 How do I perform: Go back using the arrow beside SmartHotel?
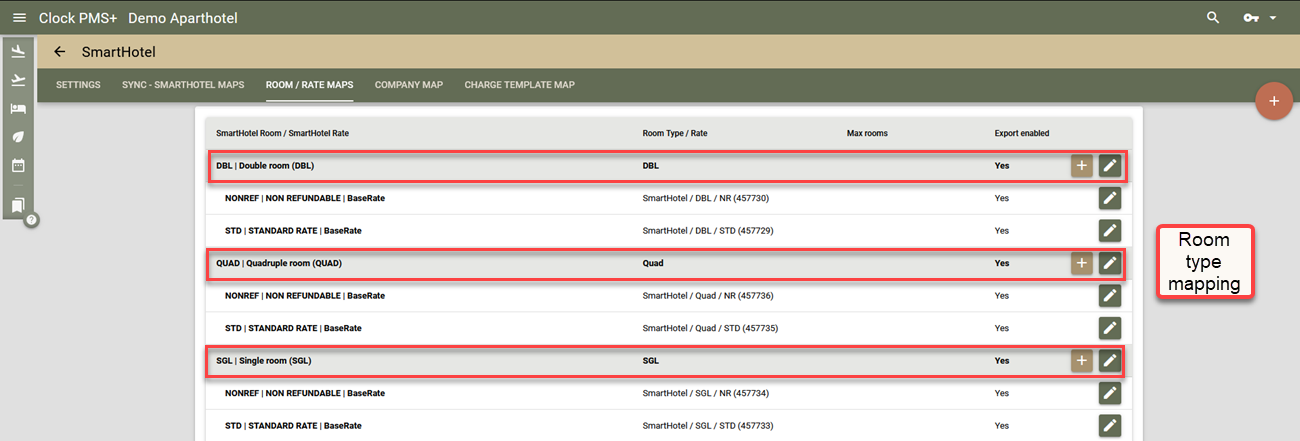click(60, 52)
